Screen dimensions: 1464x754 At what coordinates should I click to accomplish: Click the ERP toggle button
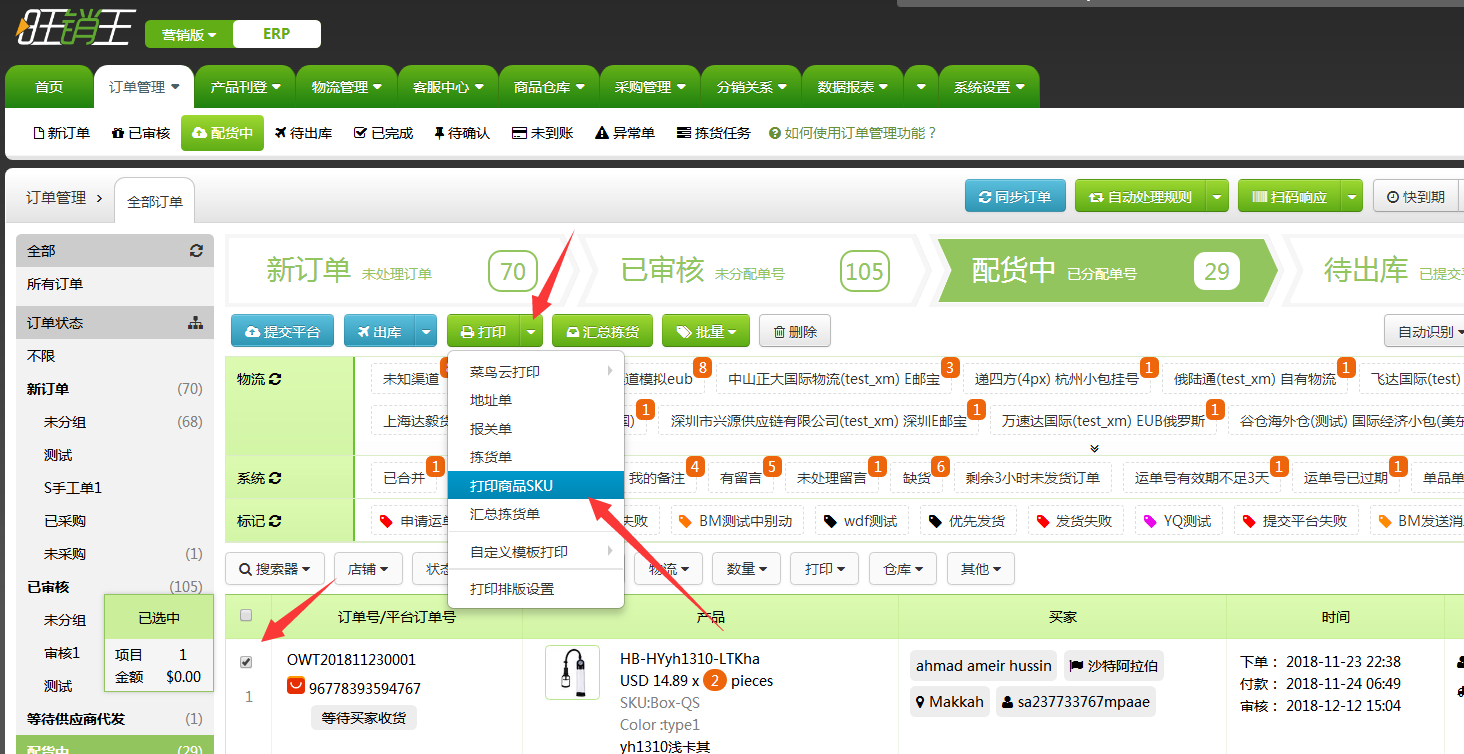click(277, 34)
